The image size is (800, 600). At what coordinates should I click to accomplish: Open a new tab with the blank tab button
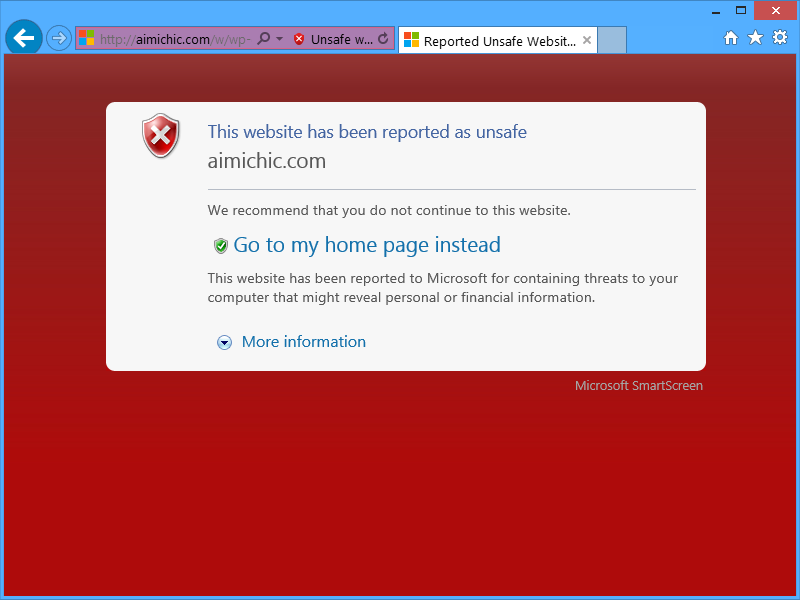(612, 40)
